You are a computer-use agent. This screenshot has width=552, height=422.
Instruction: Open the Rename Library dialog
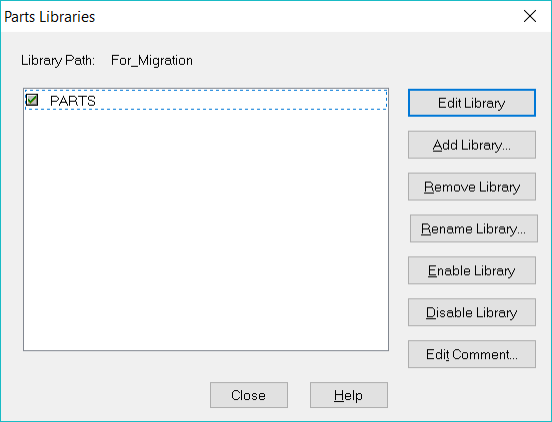click(474, 228)
